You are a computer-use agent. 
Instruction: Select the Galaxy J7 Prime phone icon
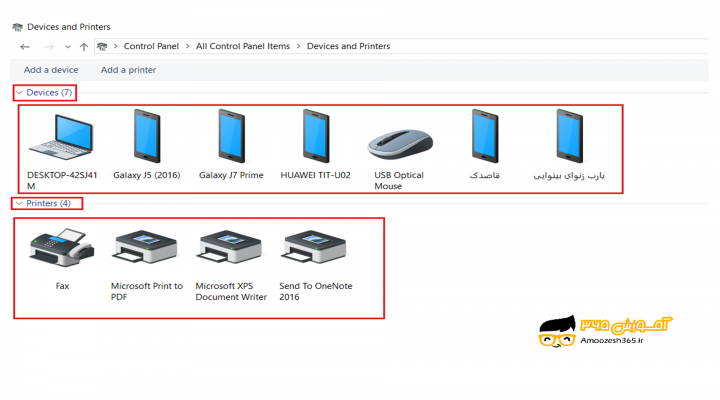231,136
